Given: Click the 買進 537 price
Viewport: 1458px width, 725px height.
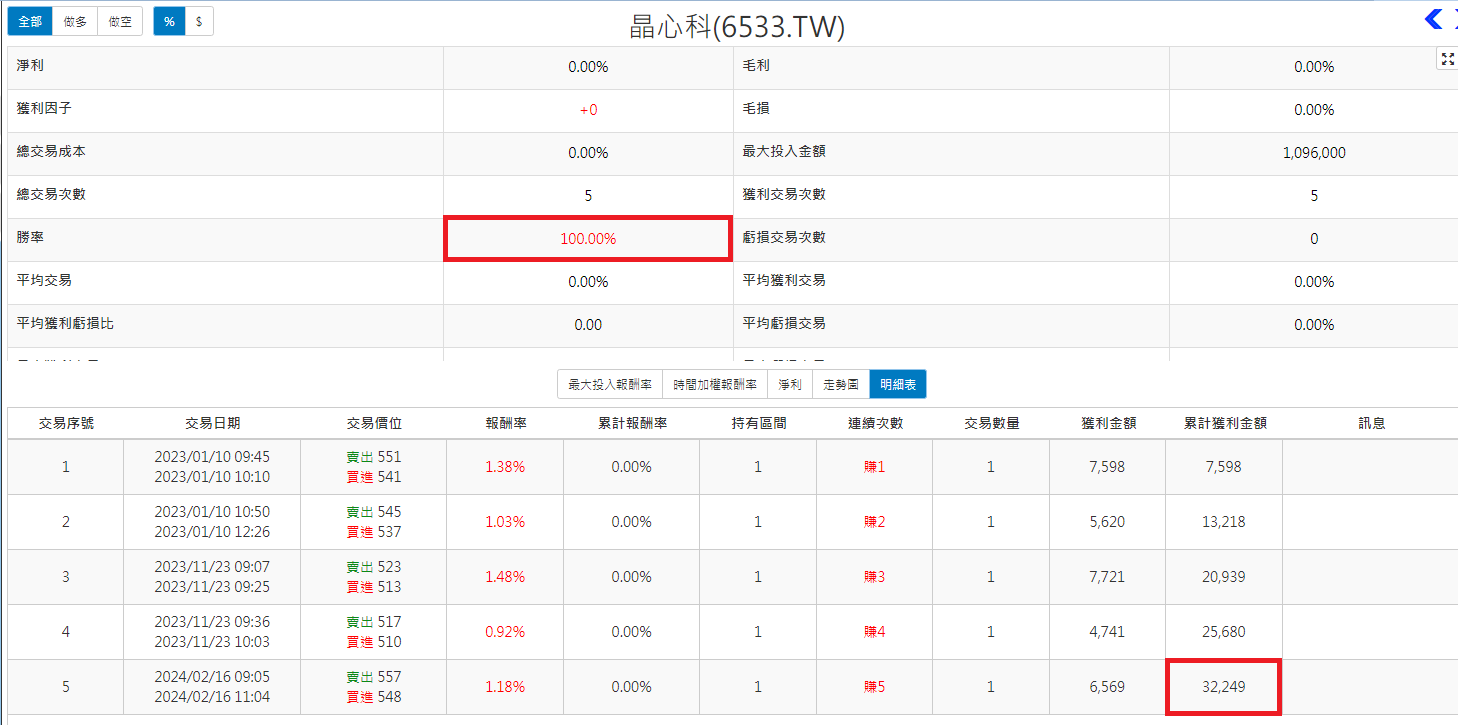Looking at the screenshot, I should 374,532.
